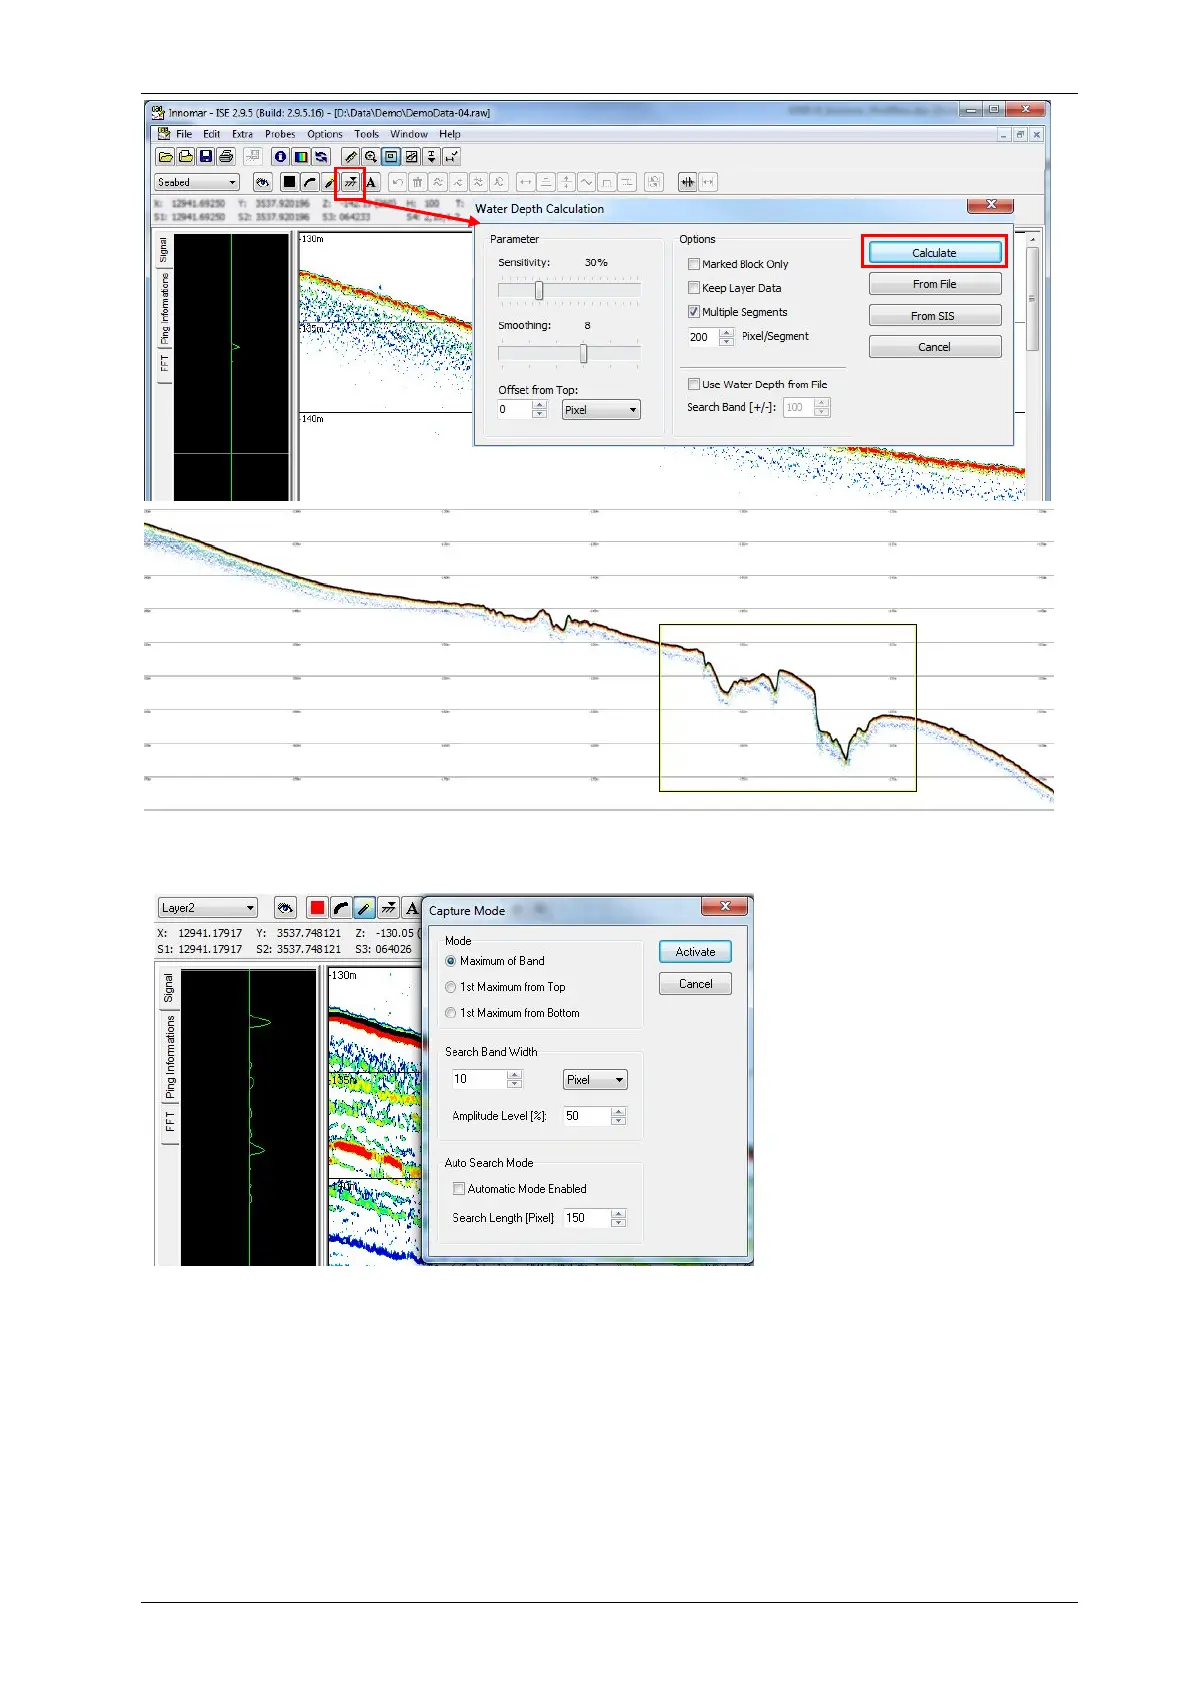Select 1st Maximum from Top mode
The width and height of the screenshot is (1190, 1684).
451,987
